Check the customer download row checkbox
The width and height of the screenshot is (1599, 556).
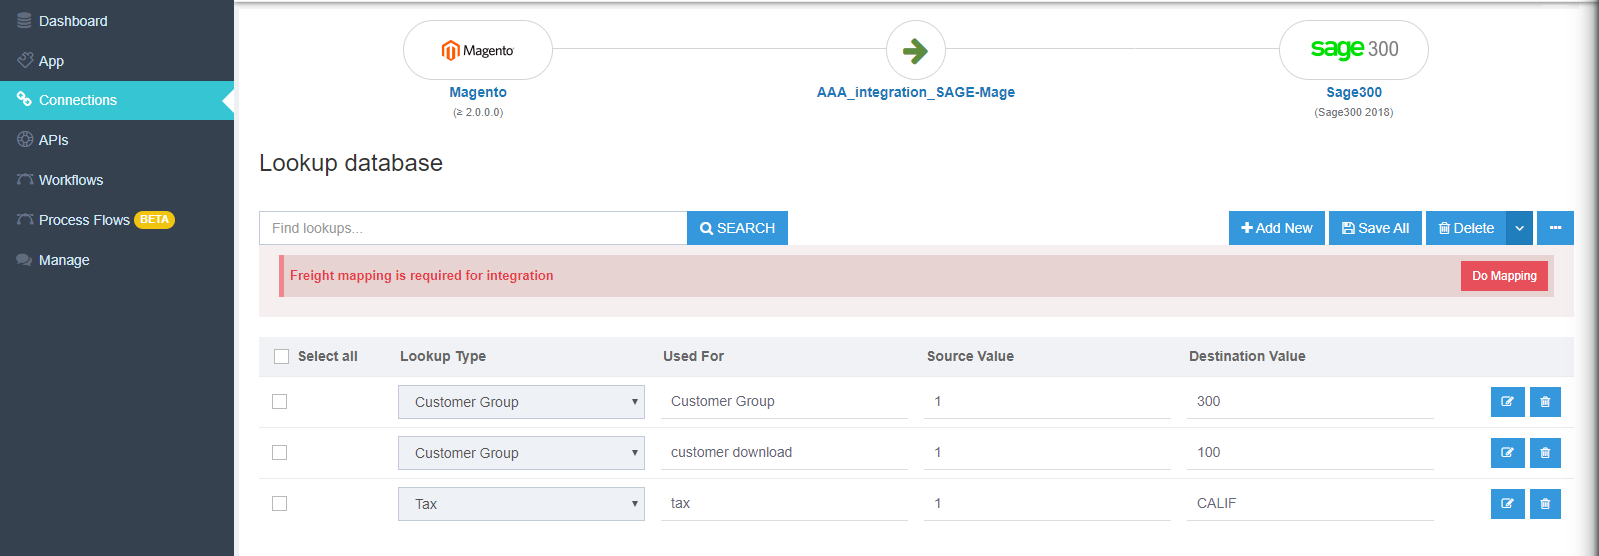[280, 453]
